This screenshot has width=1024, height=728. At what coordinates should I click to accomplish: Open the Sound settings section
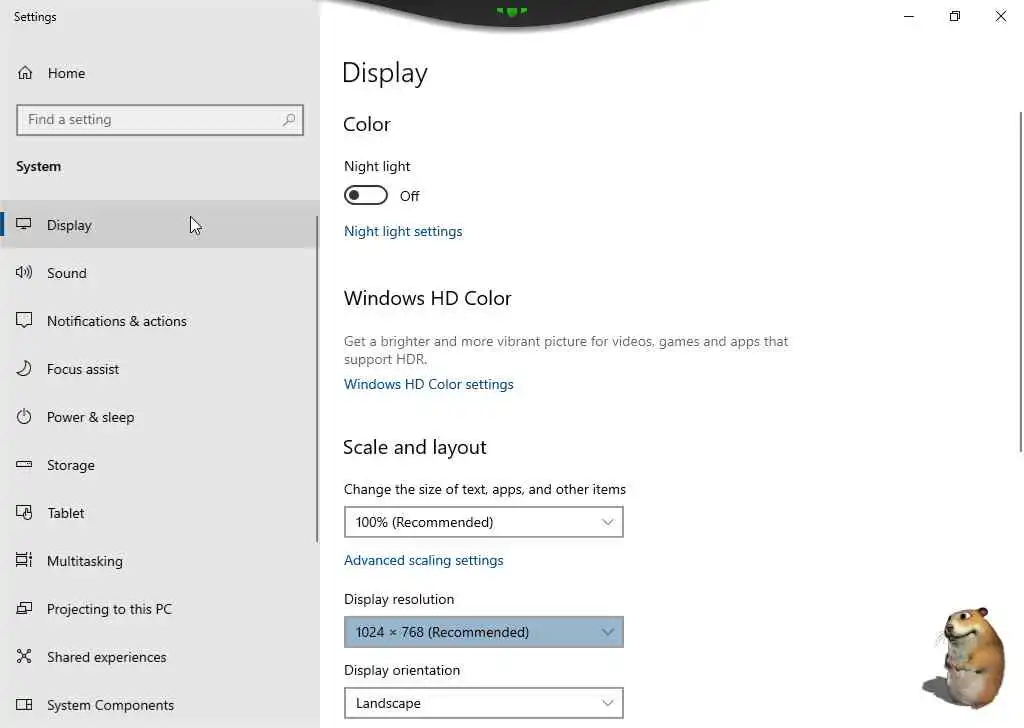[159, 273]
